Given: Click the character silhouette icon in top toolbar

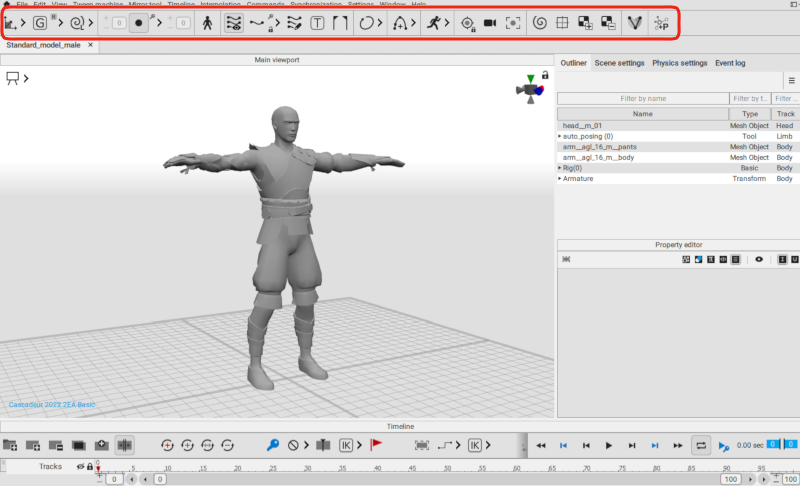Looking at the screenshot, I should 207,23.
